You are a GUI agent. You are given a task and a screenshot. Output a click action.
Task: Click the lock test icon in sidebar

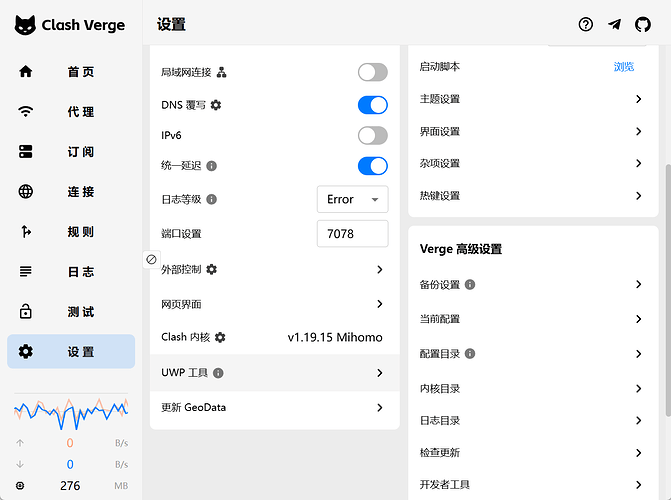click(26, 311)
